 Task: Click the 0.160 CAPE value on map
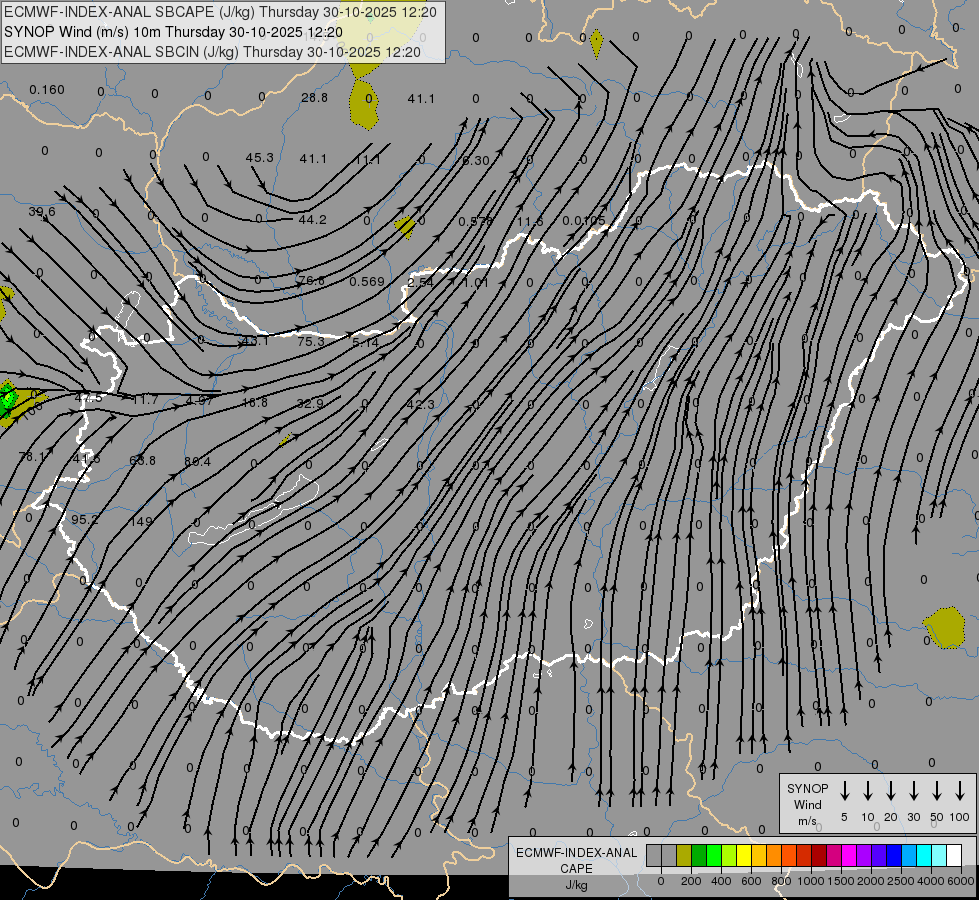47,90
